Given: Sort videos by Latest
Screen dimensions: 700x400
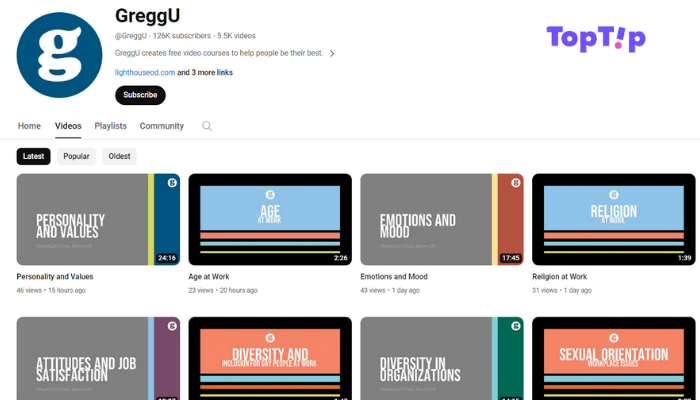Looking at the screenshot, I should pyautogui.click(x=33, y=156).
